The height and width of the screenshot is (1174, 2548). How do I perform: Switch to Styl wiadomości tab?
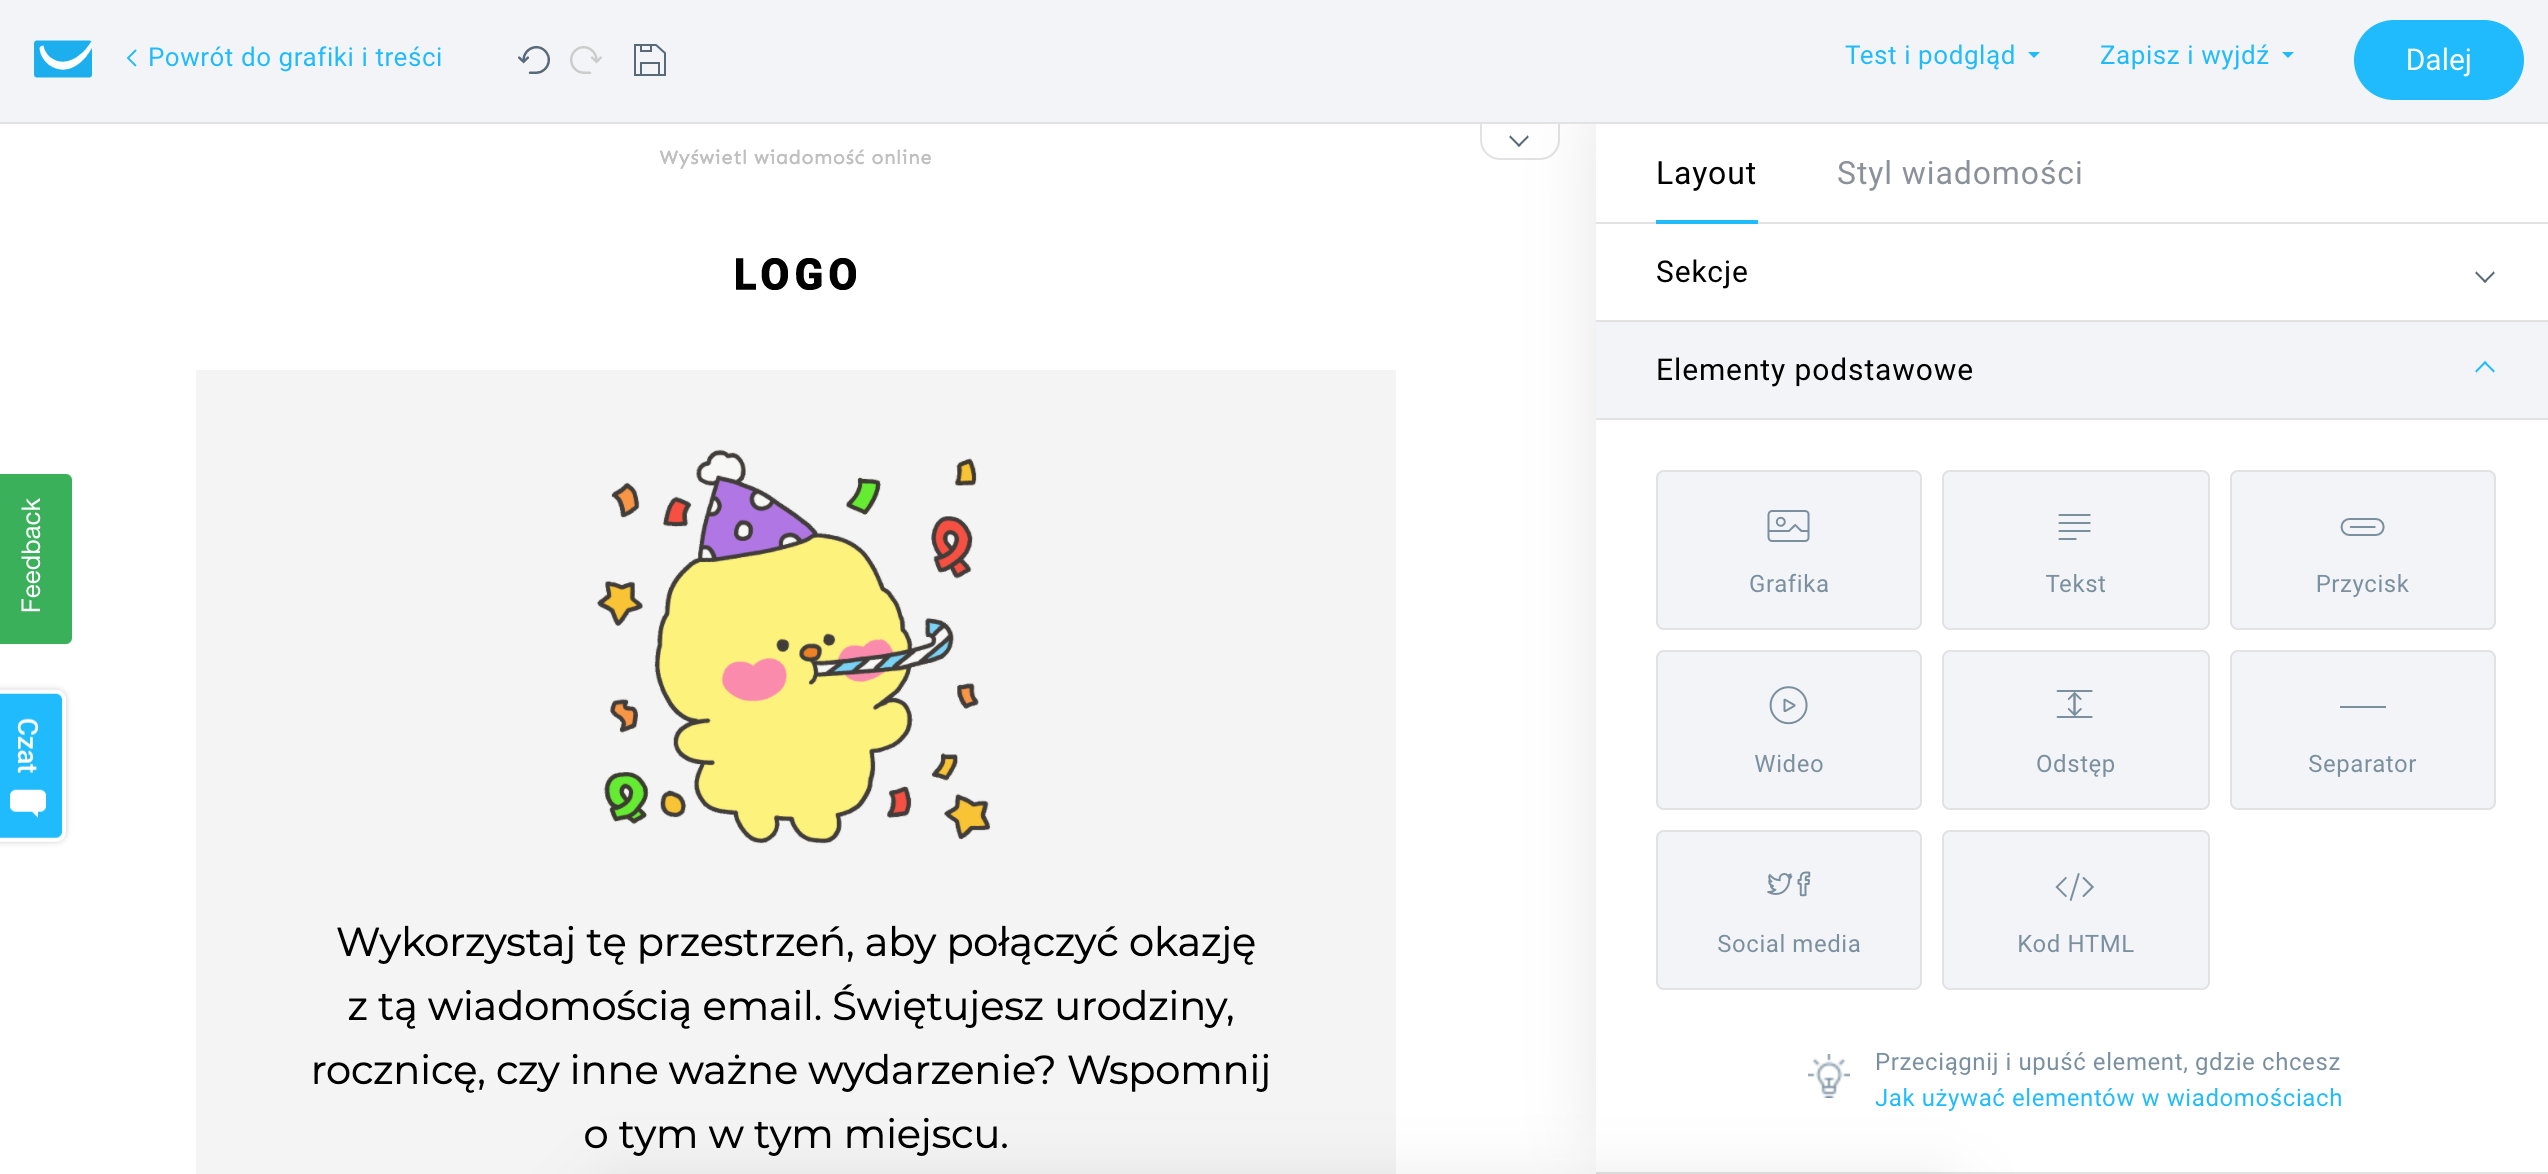[1959, 173]
